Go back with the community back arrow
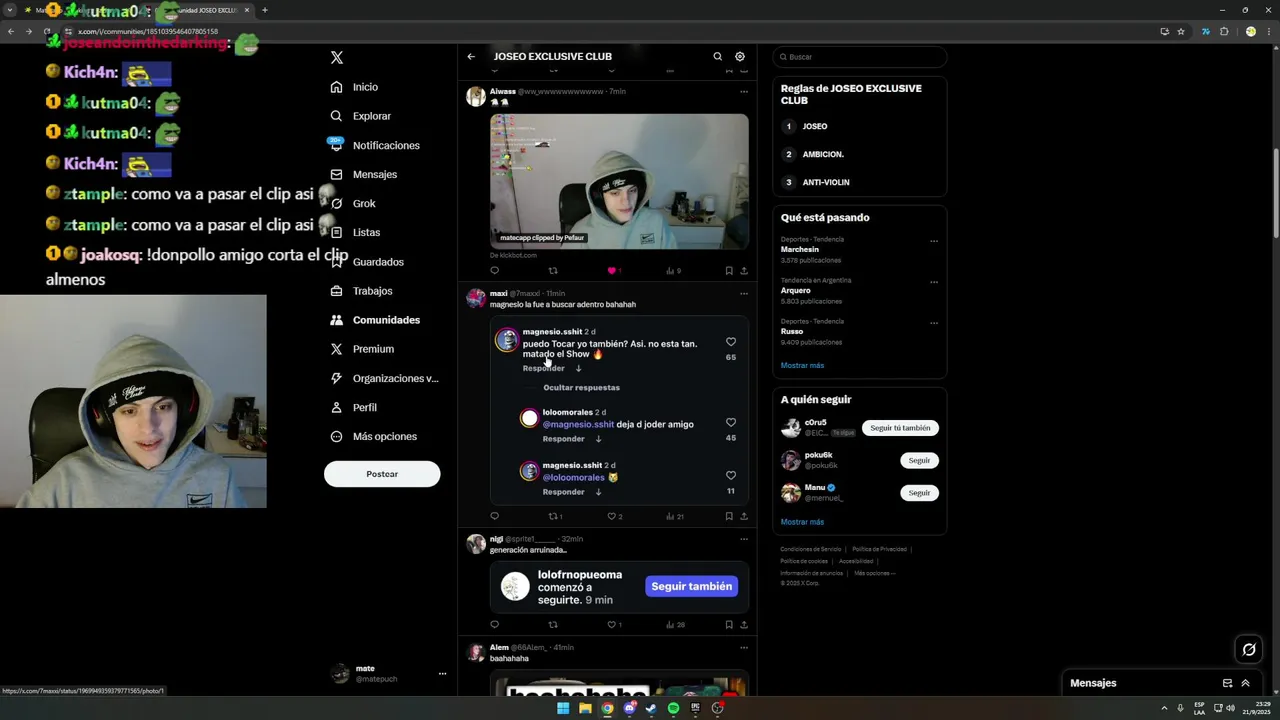The width and height of the screenshot is (1280, 720). point(471,57)
